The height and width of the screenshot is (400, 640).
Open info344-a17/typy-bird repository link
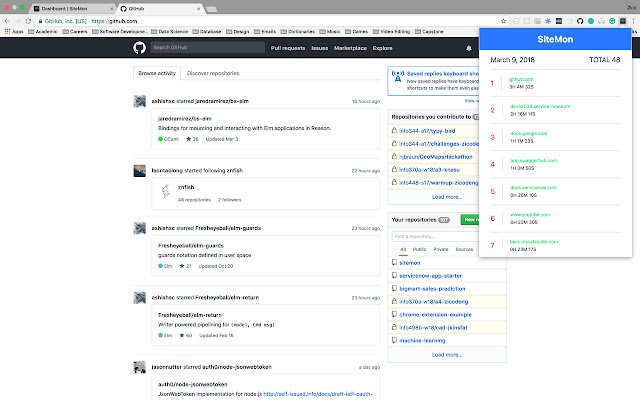(x=427, y=131)
